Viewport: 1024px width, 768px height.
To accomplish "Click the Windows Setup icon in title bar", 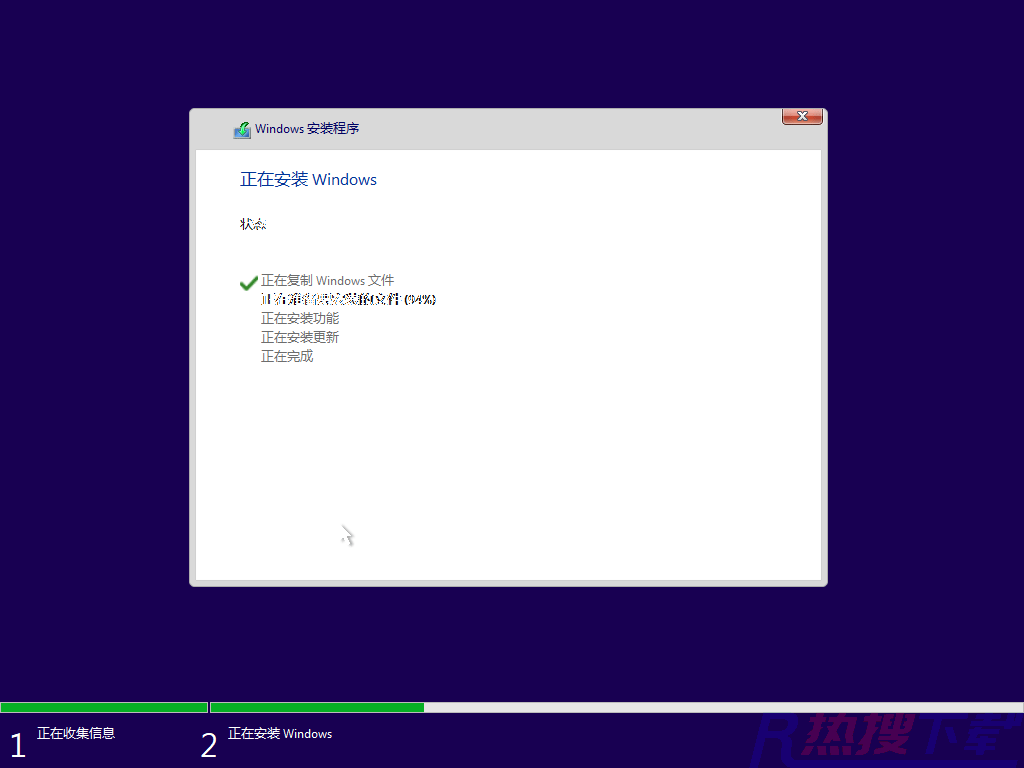I will (x=242, y=128).
